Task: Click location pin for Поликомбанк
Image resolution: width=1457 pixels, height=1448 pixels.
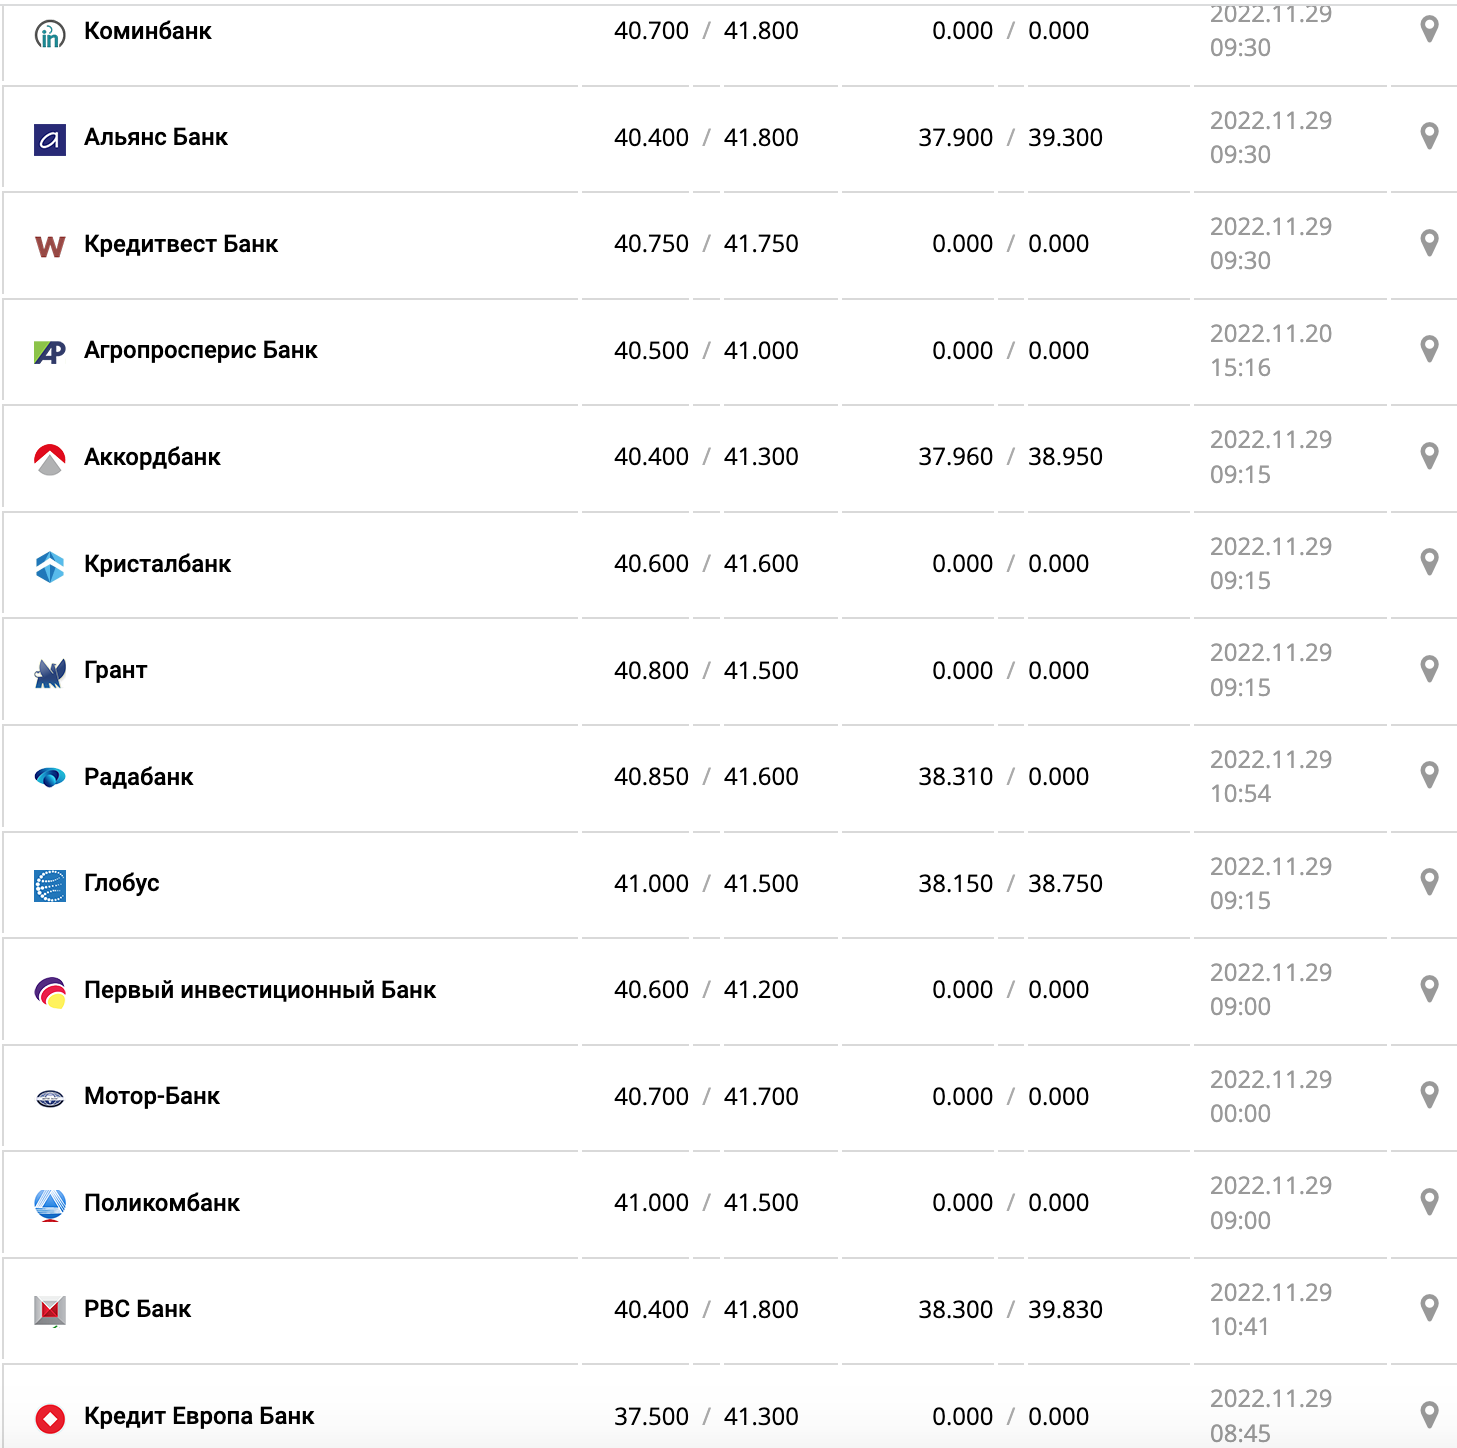Action: [1429, 1201]
